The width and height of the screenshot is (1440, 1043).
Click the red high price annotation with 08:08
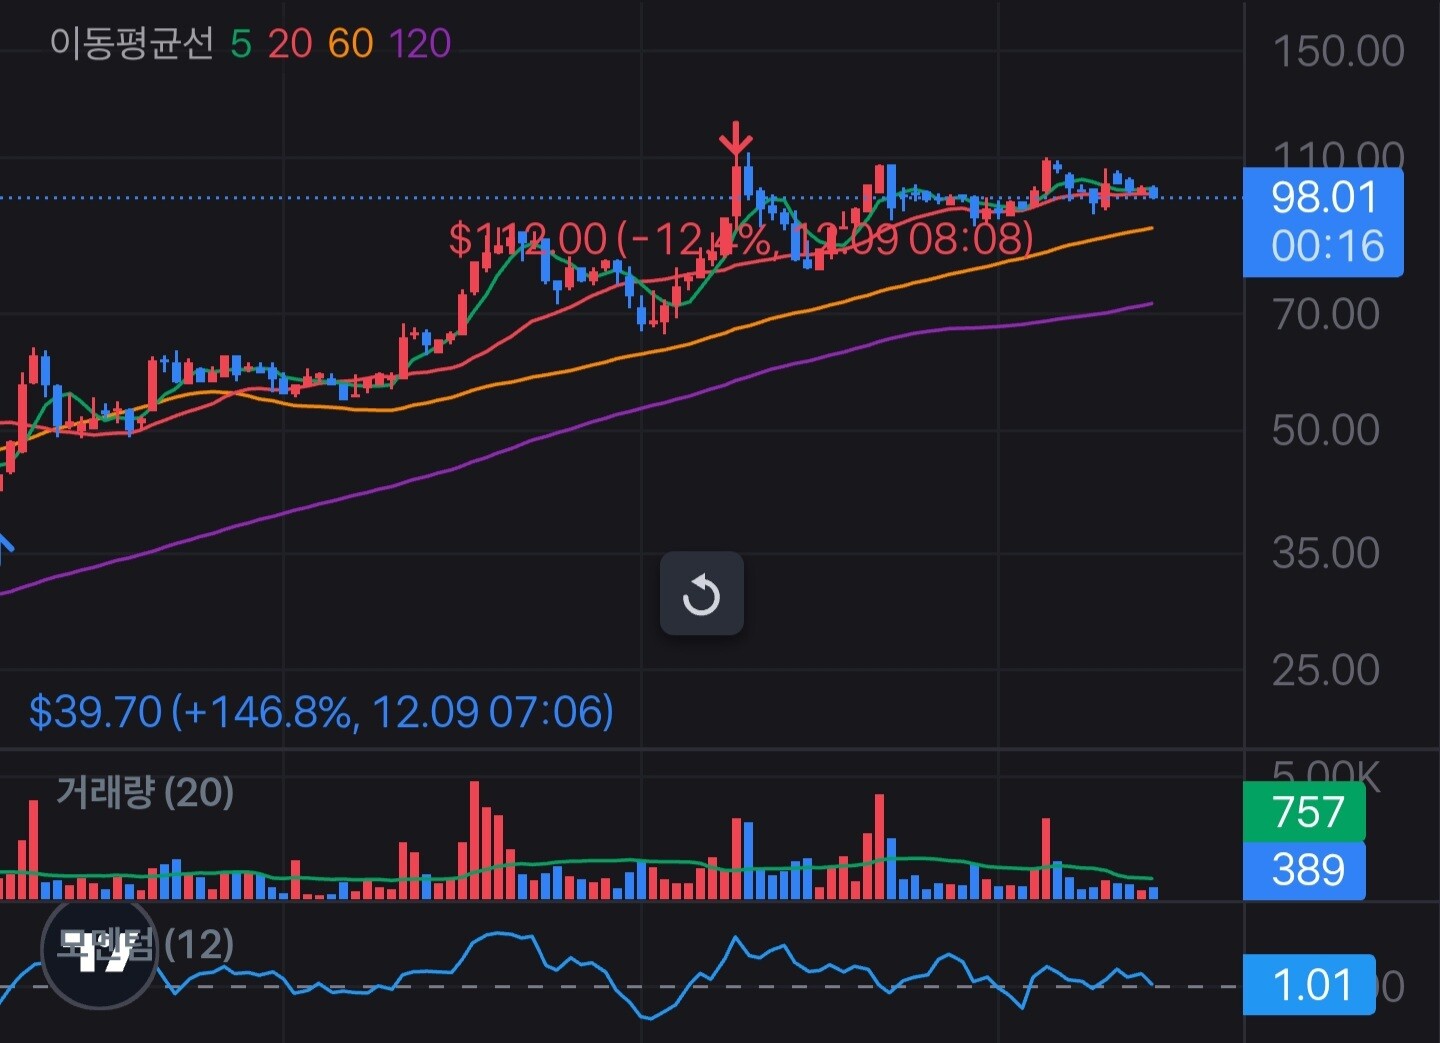[741, 239]
